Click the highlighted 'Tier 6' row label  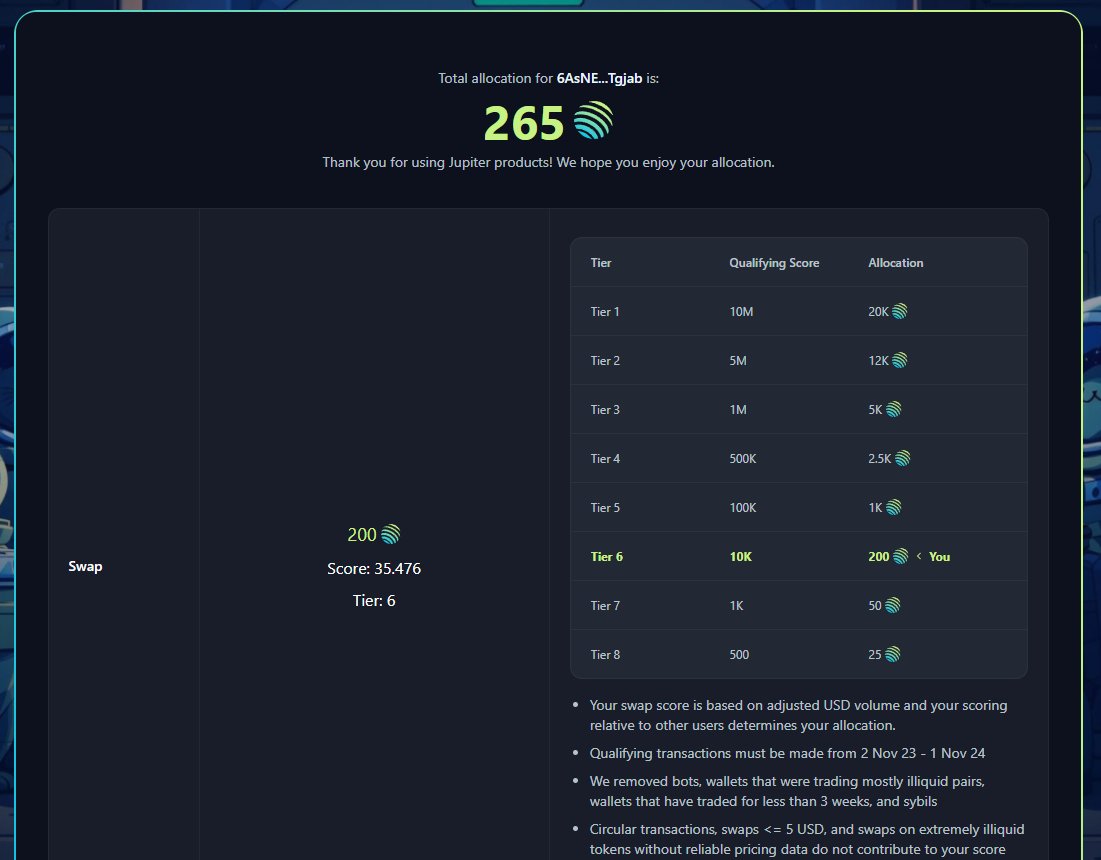pyautogui.click(x=607, y=557)
